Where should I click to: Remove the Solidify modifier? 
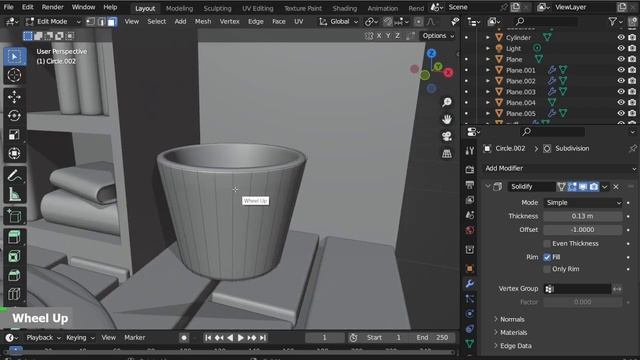click(x=616, y=187)
